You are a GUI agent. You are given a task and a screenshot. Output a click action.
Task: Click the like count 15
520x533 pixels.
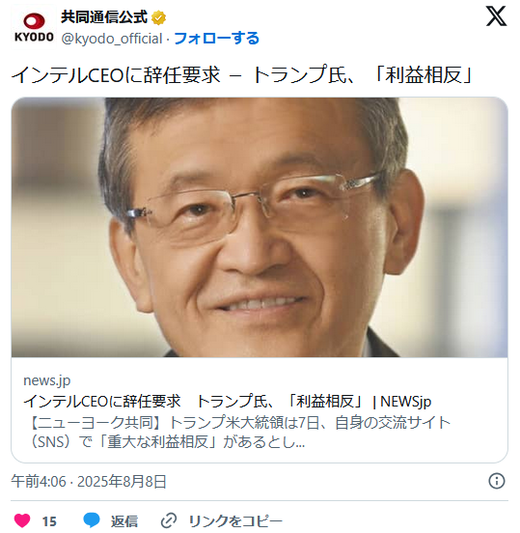49,521
